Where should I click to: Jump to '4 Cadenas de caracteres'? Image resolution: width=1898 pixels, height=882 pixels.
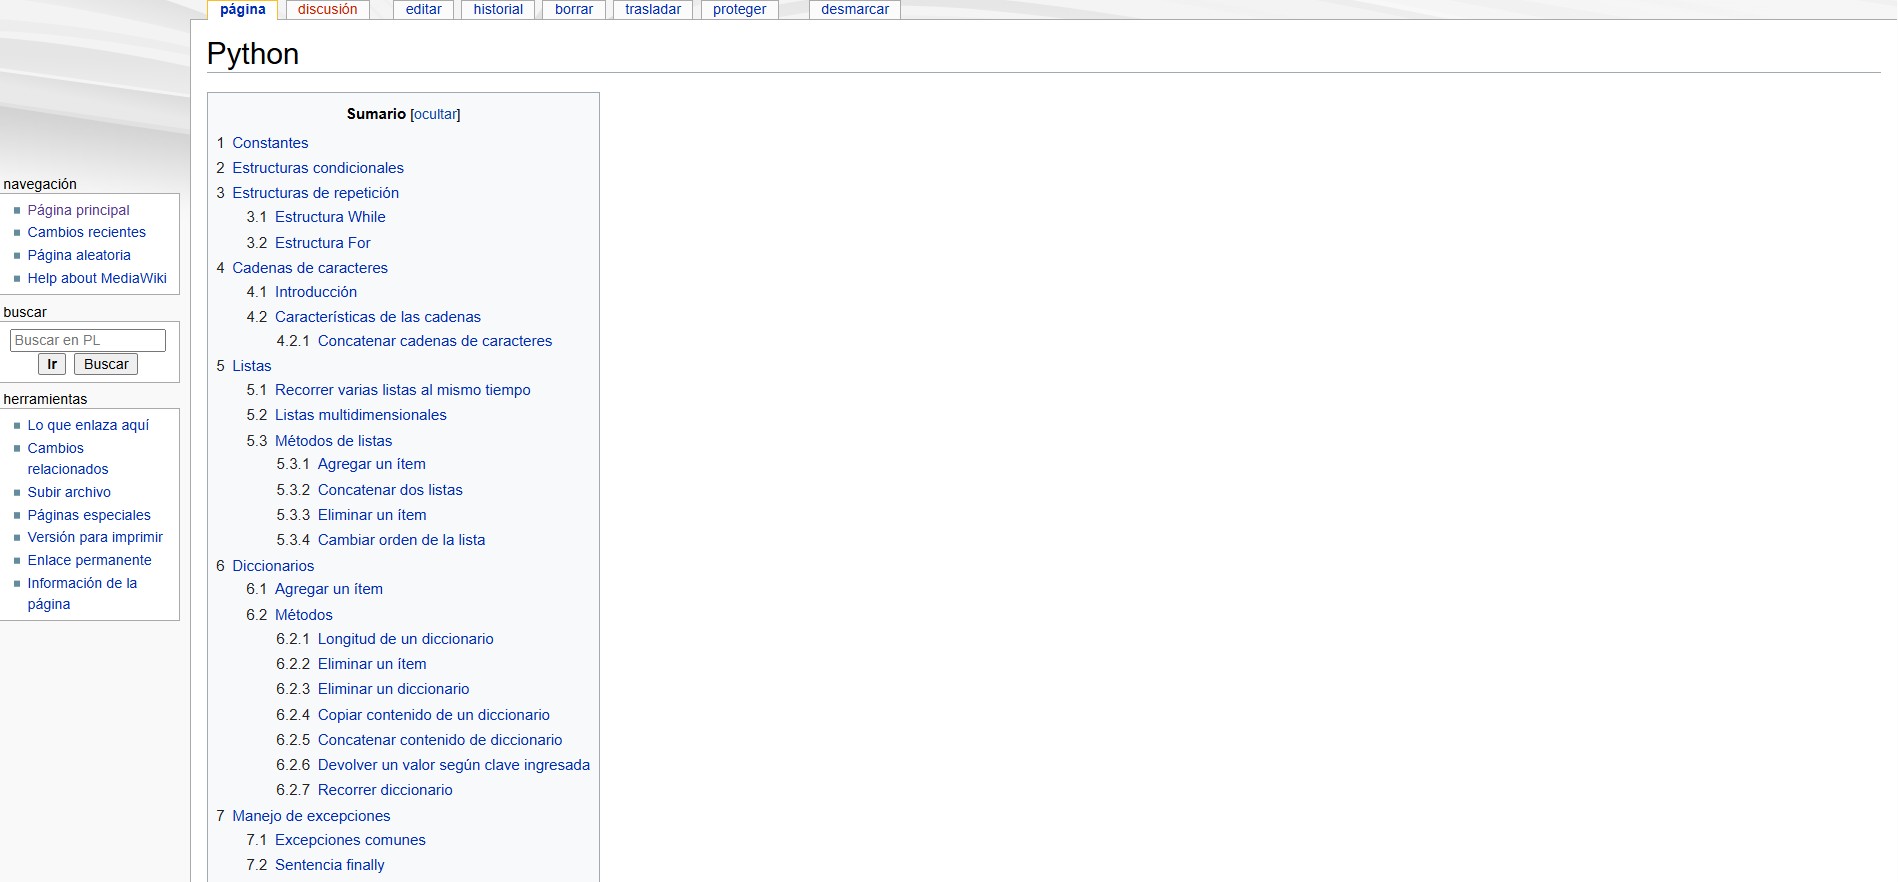[x=302, y=268]
